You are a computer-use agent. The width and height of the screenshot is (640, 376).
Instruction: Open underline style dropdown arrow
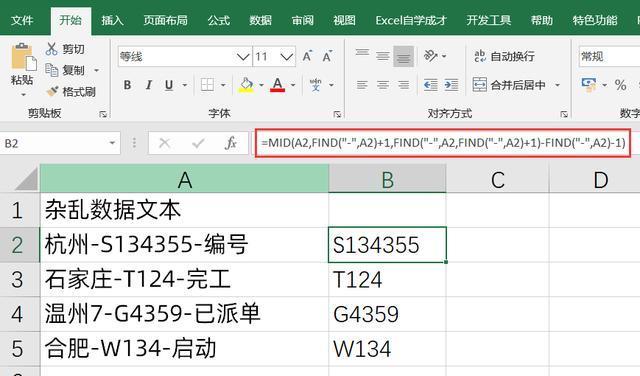pos(184,85)
